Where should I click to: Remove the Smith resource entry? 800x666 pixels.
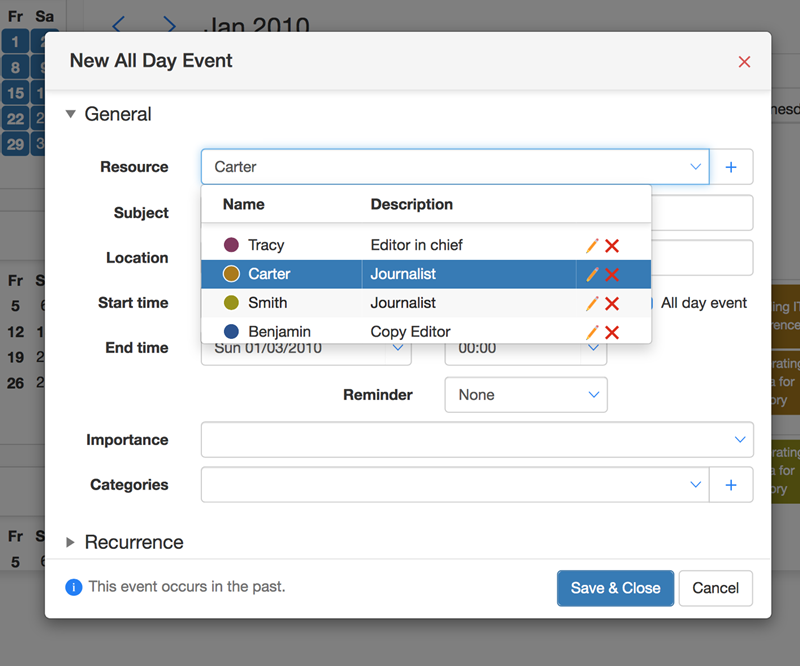[612, 303]
